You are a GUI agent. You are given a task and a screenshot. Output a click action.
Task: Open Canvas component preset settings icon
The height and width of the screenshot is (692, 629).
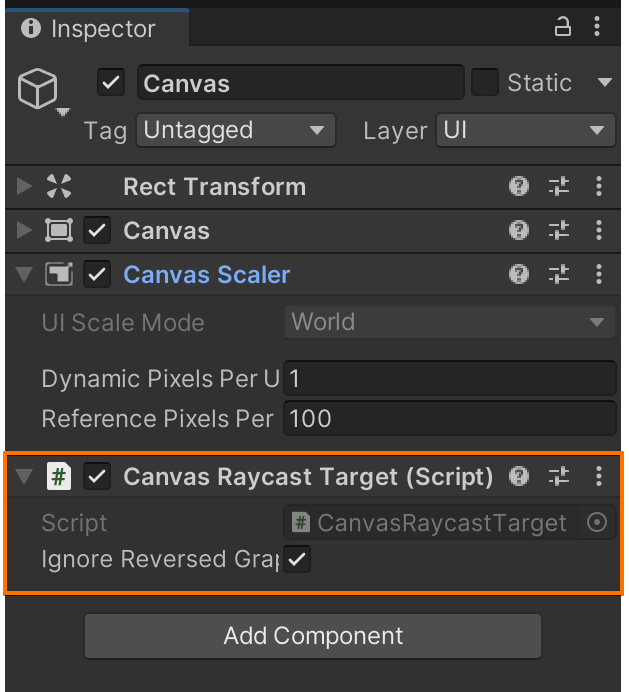(559, 231)
